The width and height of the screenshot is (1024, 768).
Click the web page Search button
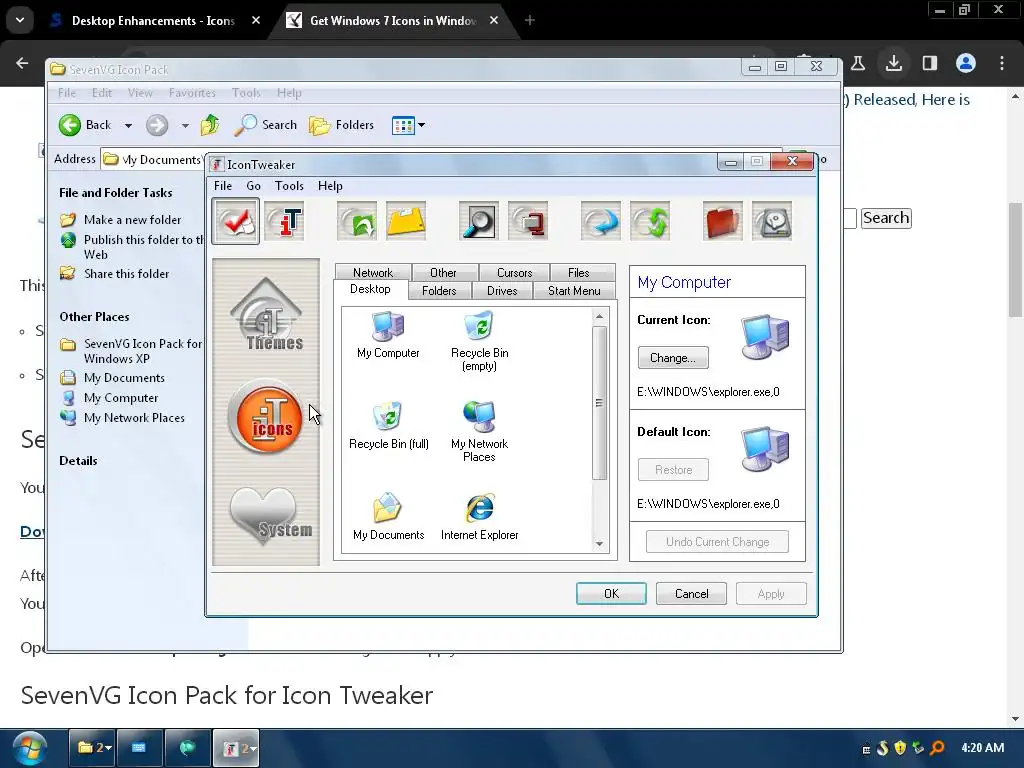[886, 217]
